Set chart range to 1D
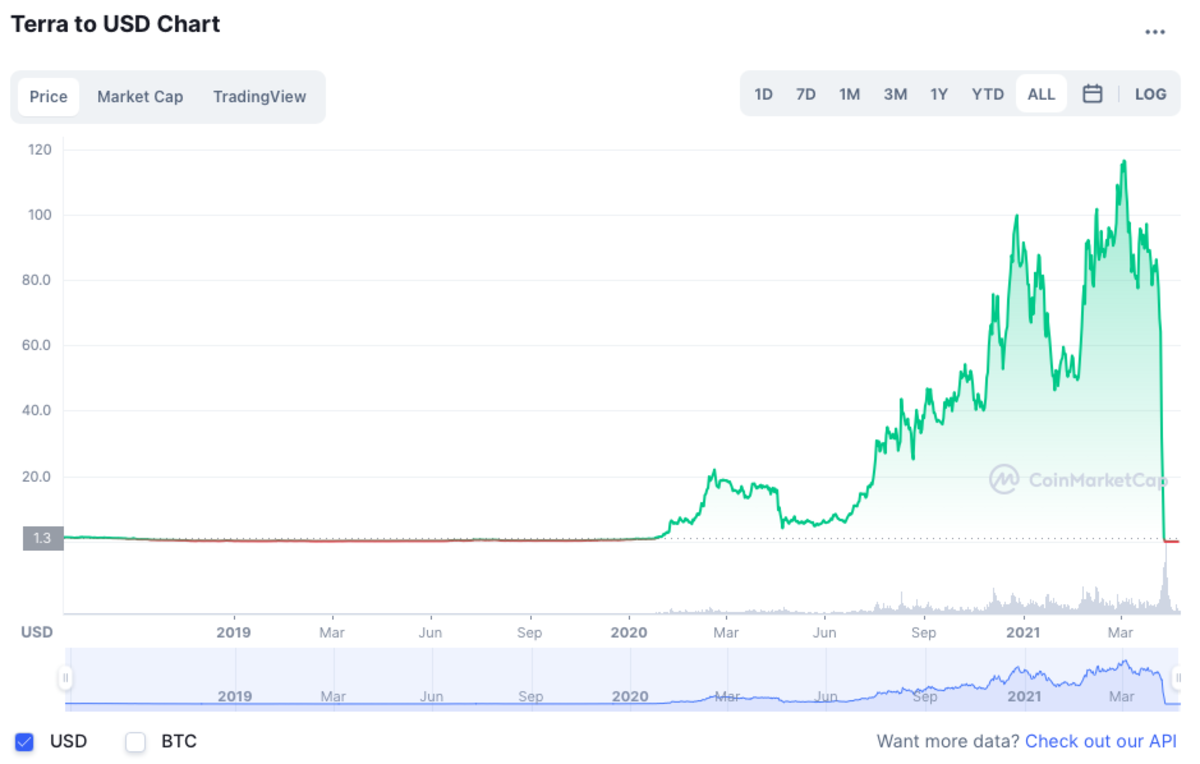Image resolution: width=1200 pixels, height=764 pixels. [763, 94]
